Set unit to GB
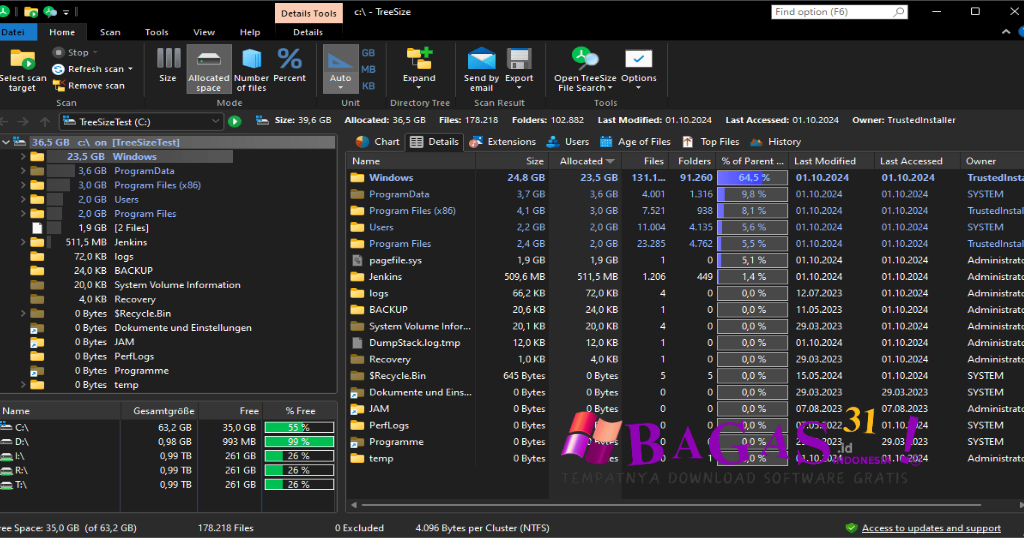Screen dimensions: 1024x538 (x=368, y=53)
